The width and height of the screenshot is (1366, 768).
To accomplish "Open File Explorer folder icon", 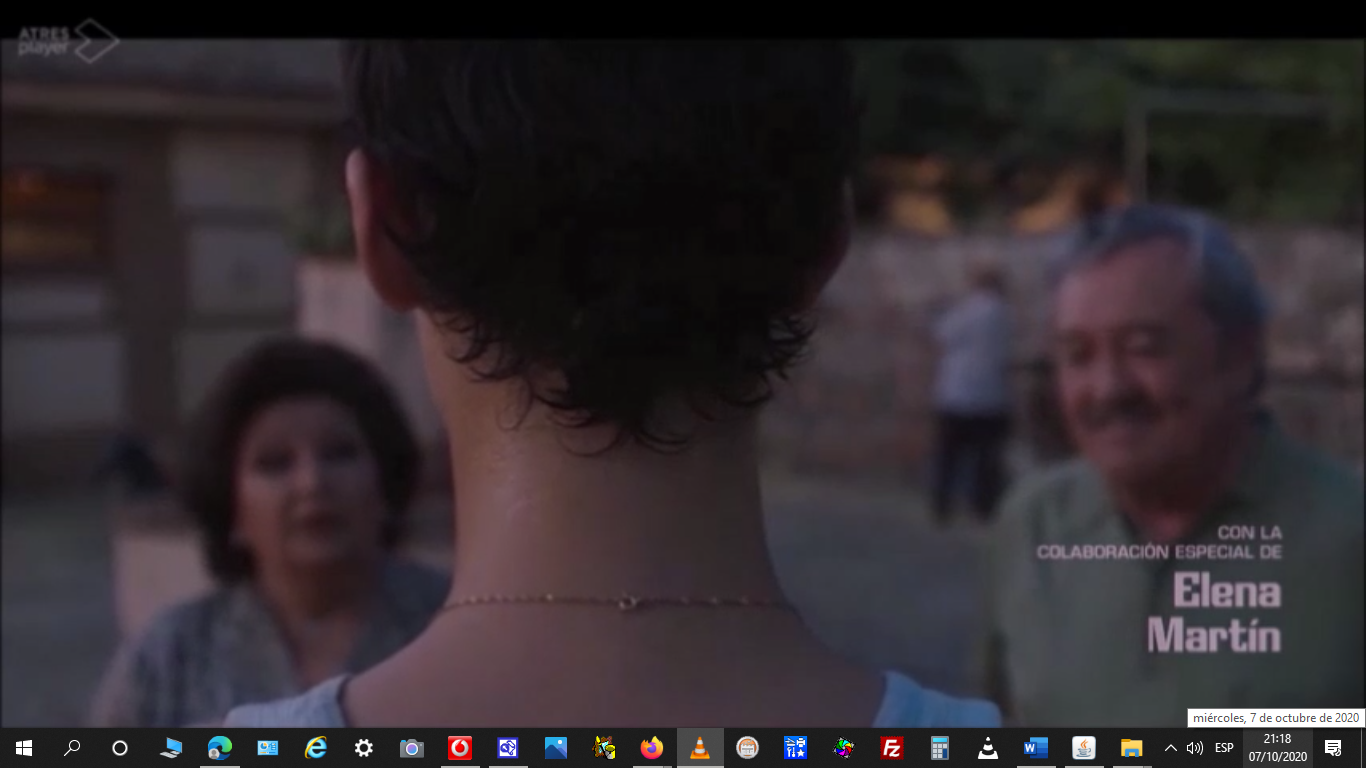I will 1131,748.
